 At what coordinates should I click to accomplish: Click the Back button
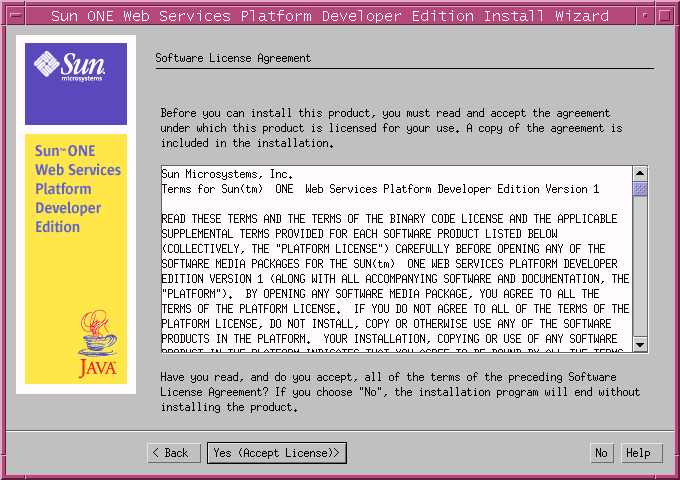174,453
